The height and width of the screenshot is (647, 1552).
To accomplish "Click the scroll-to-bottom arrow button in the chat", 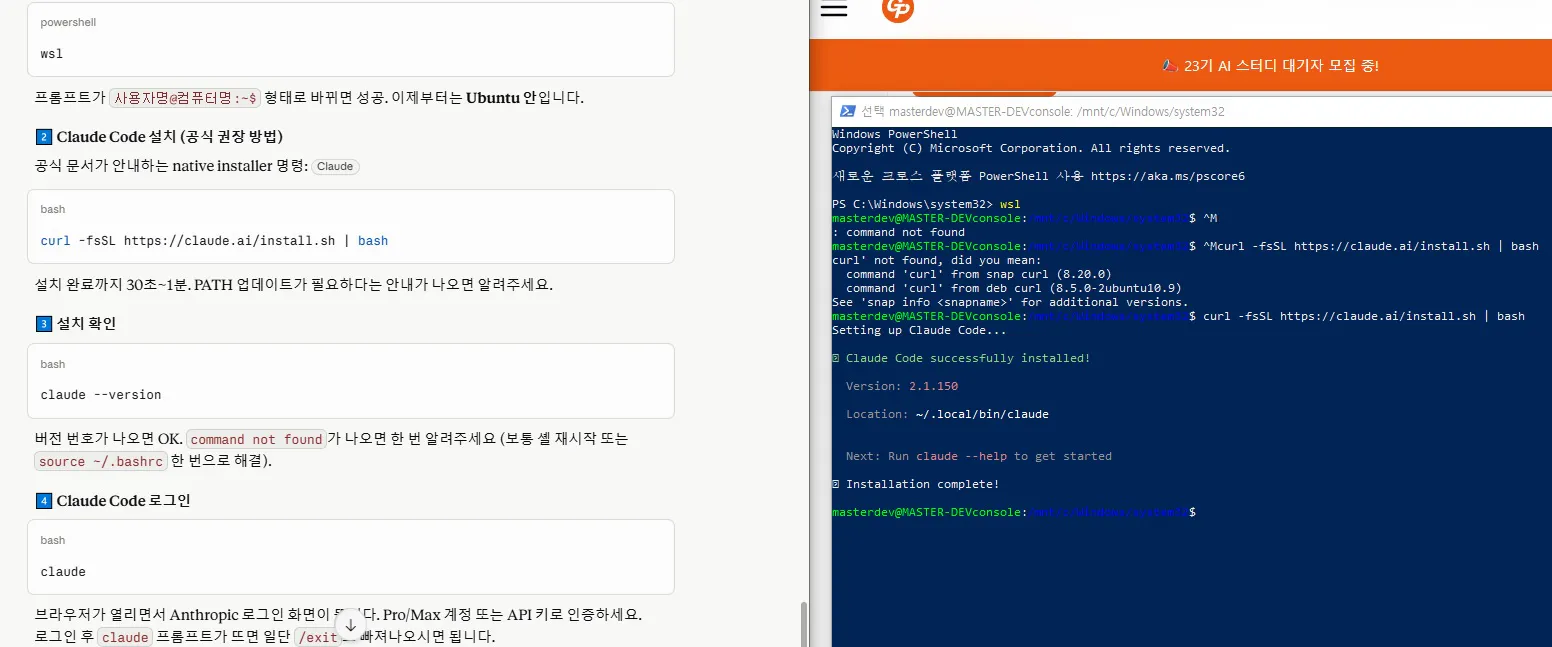I will (x=350, y=625).
